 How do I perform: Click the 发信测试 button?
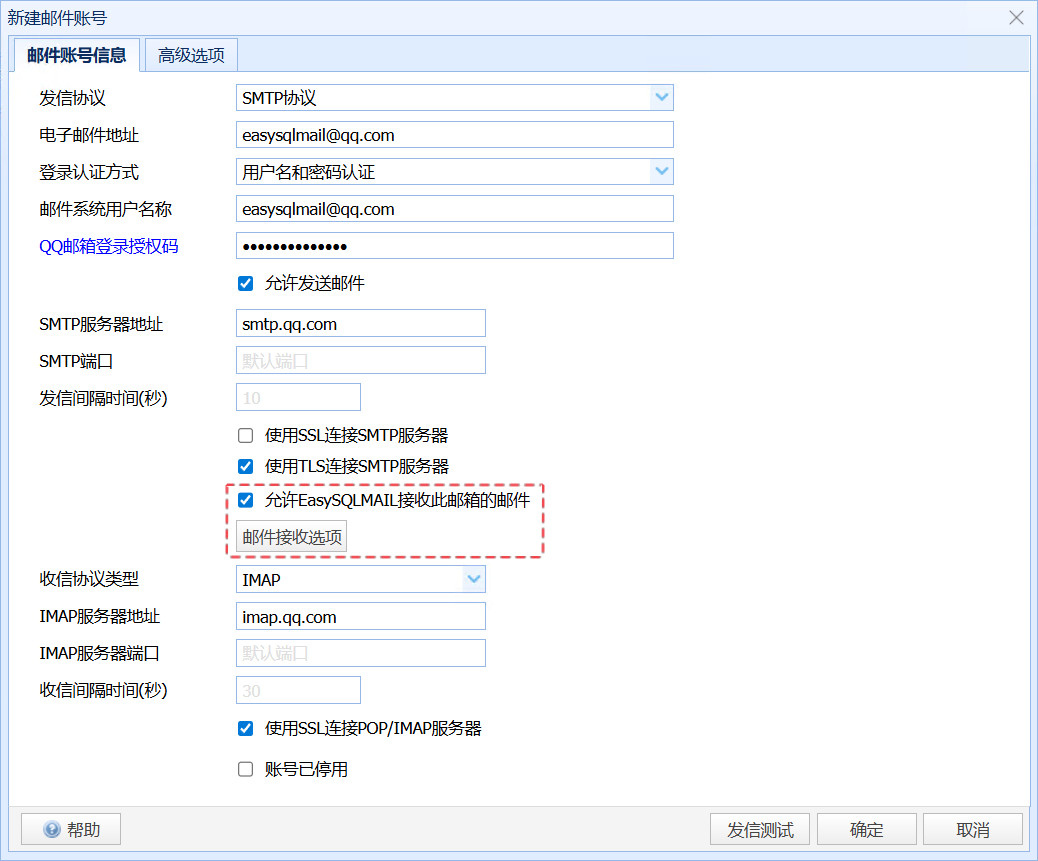[759, 828]
